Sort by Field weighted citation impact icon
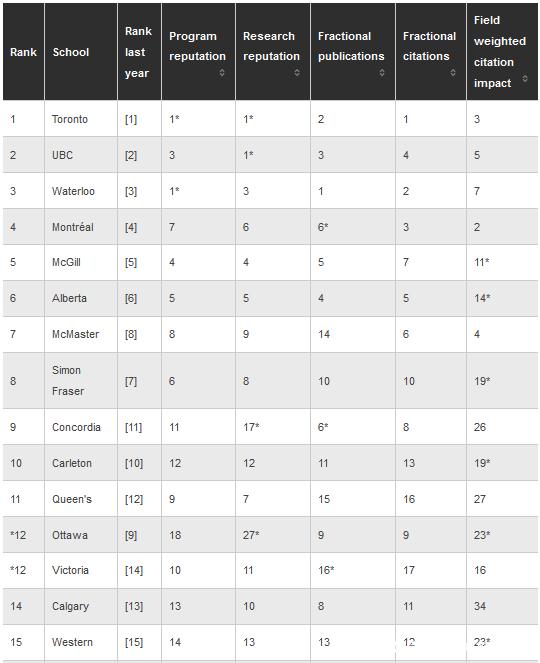The image size is (540, 663). pyautogui.click(x=525, y=78)
